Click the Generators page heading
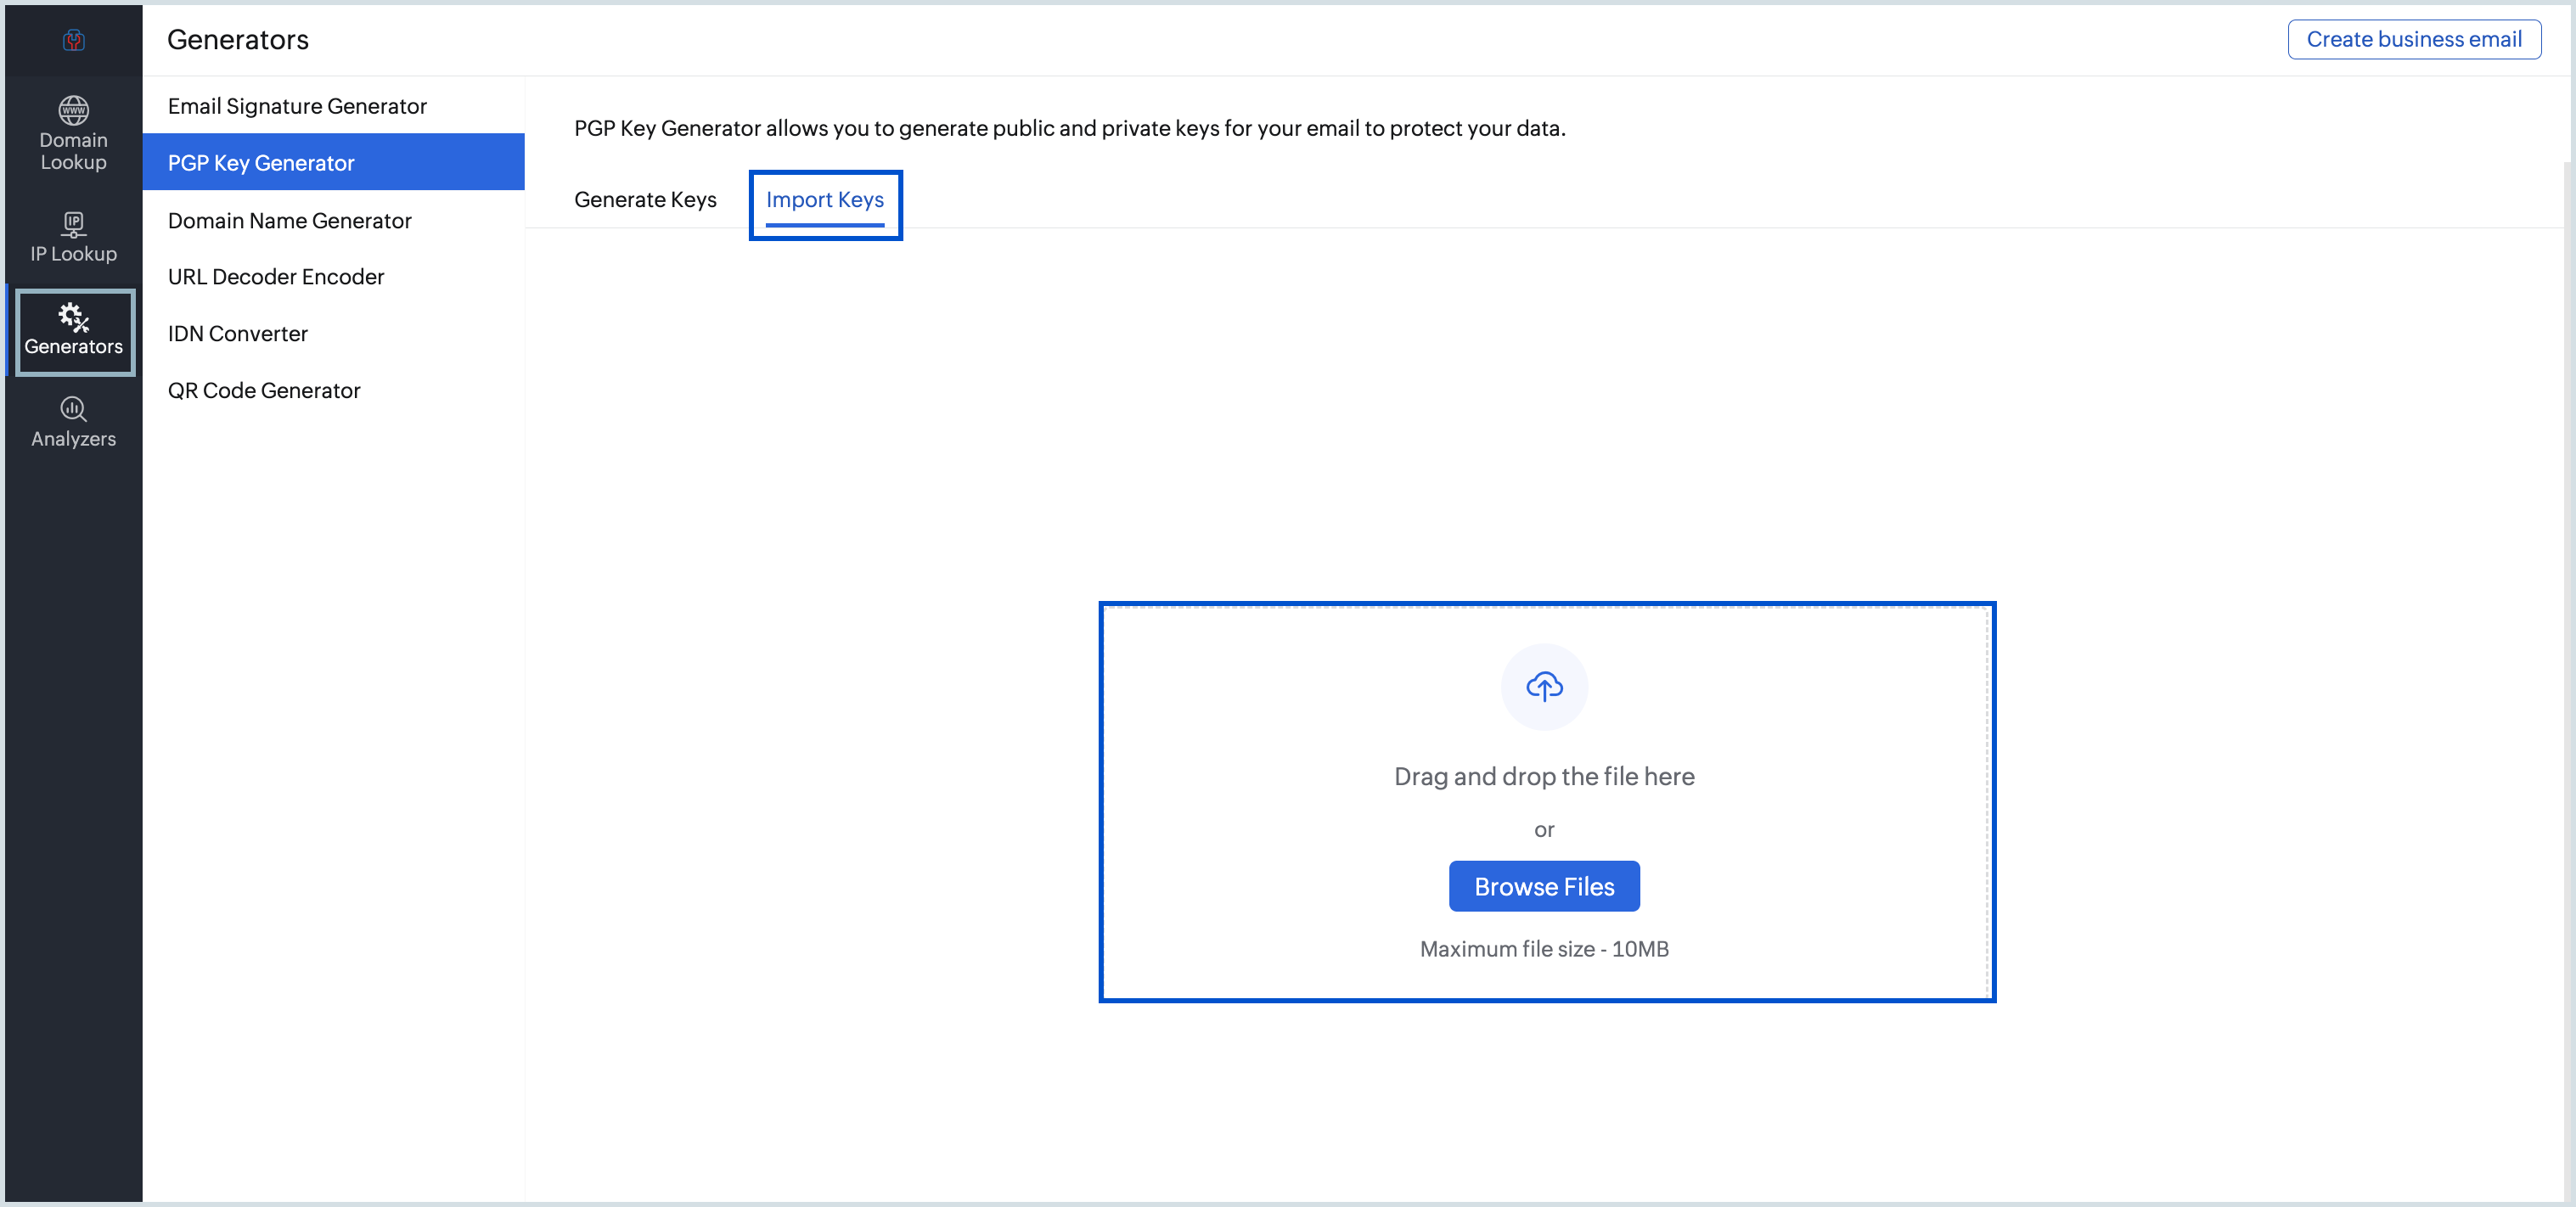The width and height of the screenshot is (2576, 1207). 238,39
